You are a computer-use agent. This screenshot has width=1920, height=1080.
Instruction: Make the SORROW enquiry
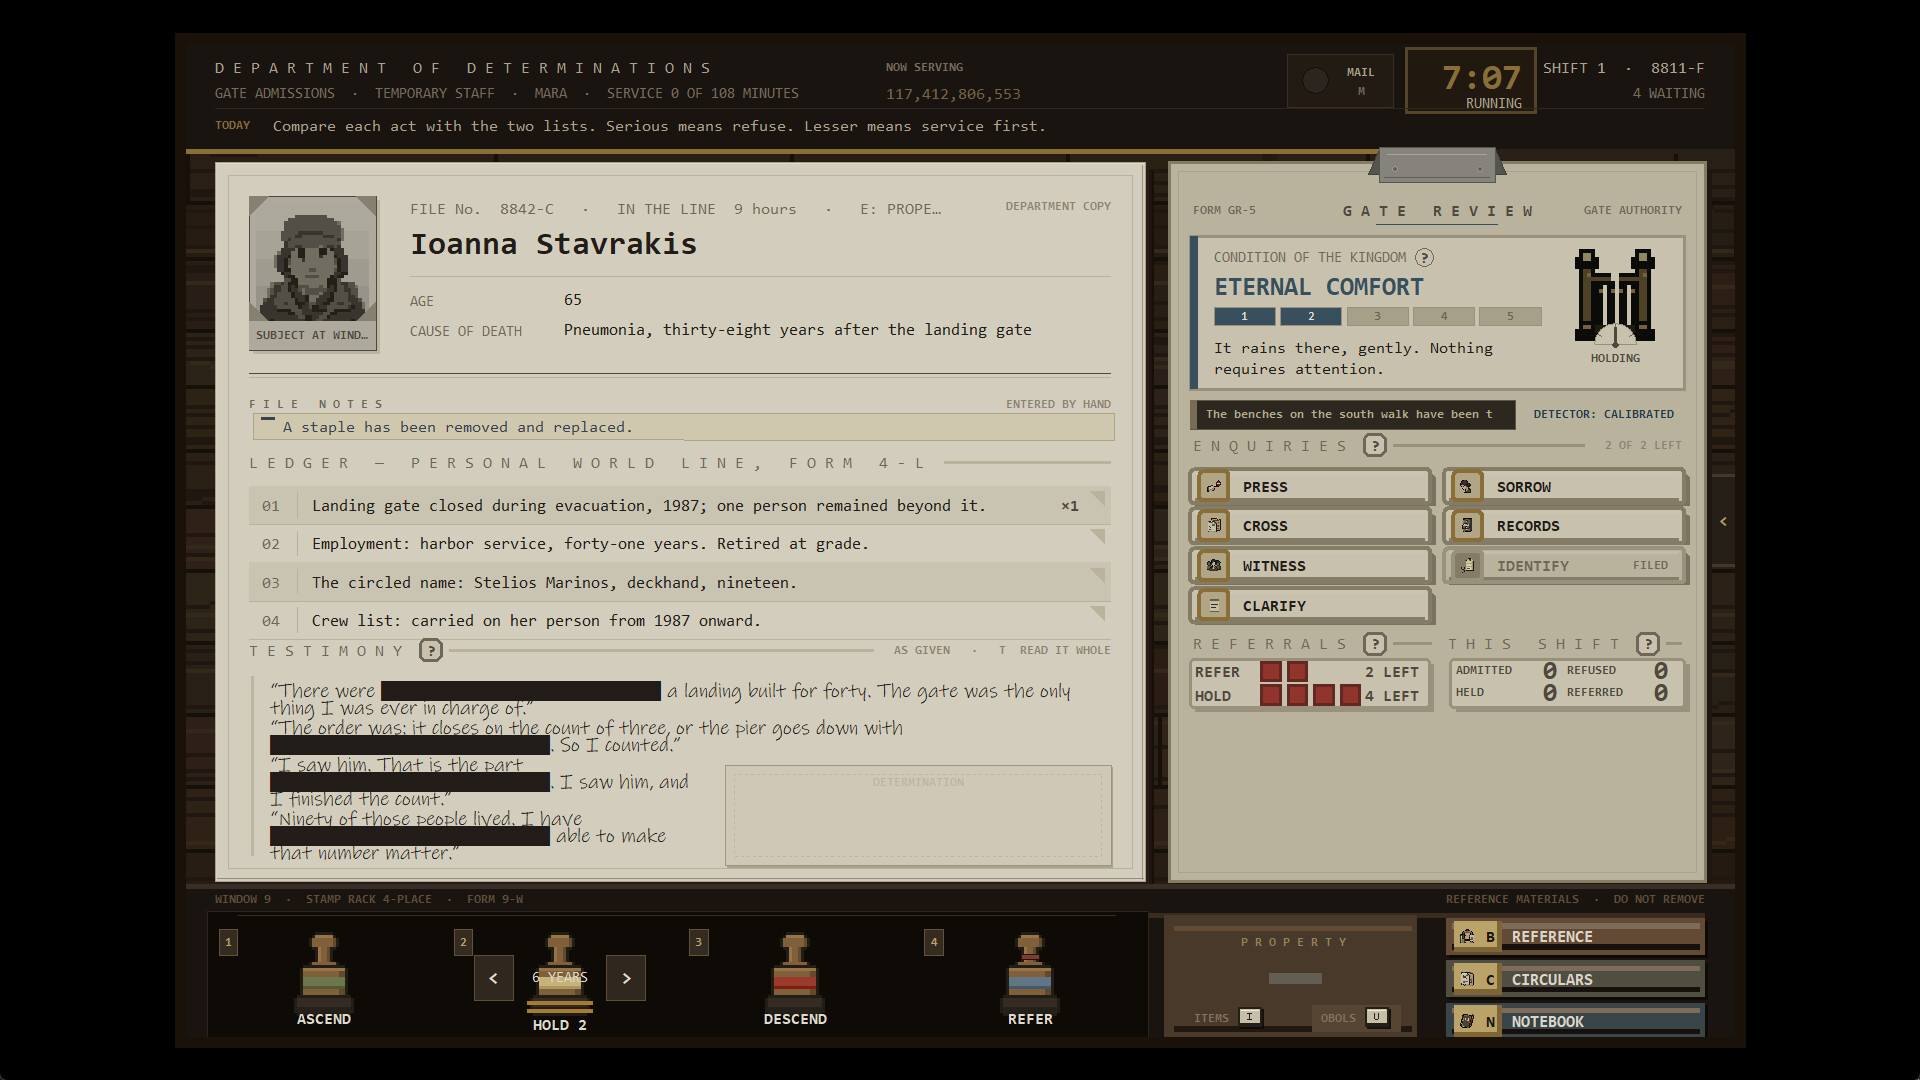1565,487
